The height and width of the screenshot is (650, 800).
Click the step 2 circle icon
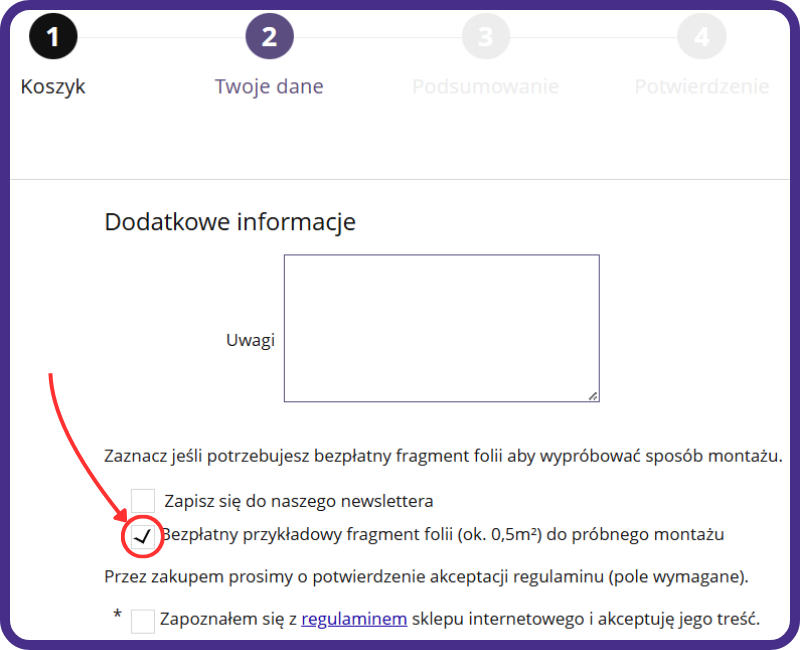tap(269, 37)
